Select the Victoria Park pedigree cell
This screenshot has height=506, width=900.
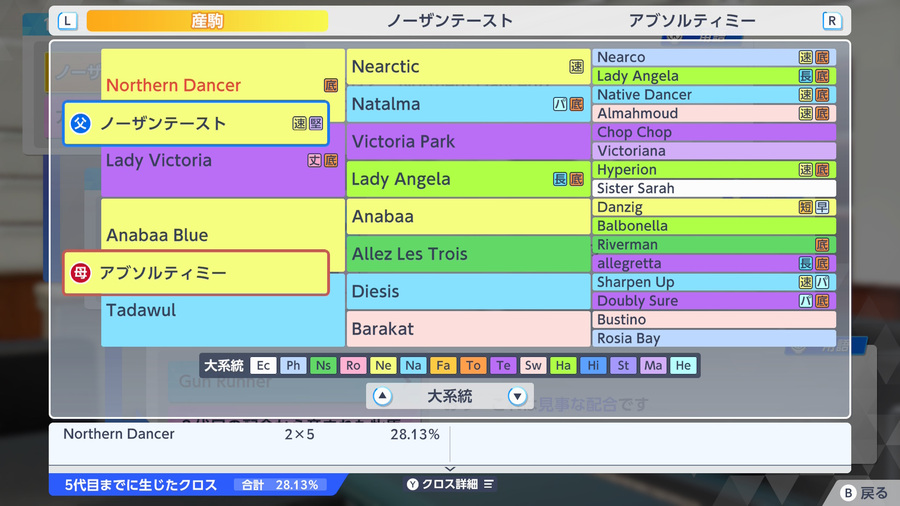(468, 142)
